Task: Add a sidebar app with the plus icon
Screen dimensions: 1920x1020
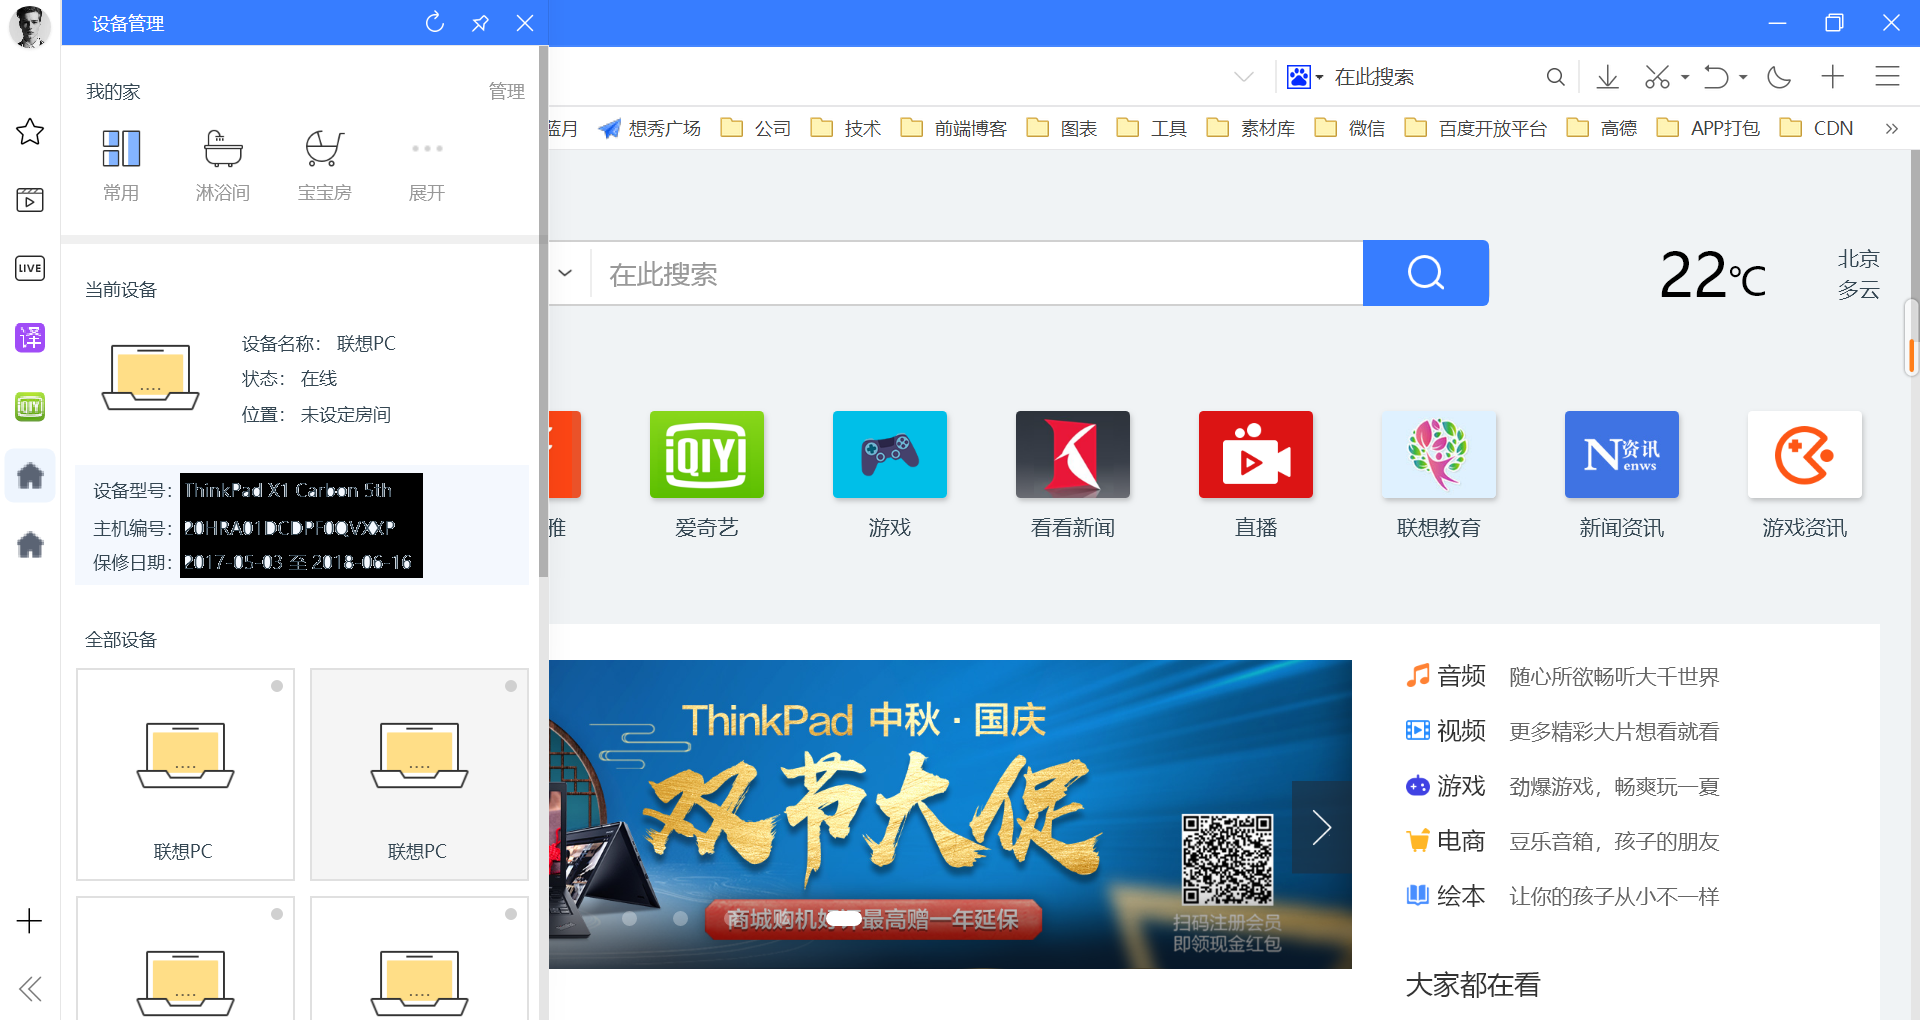Action: coord(30,921)
